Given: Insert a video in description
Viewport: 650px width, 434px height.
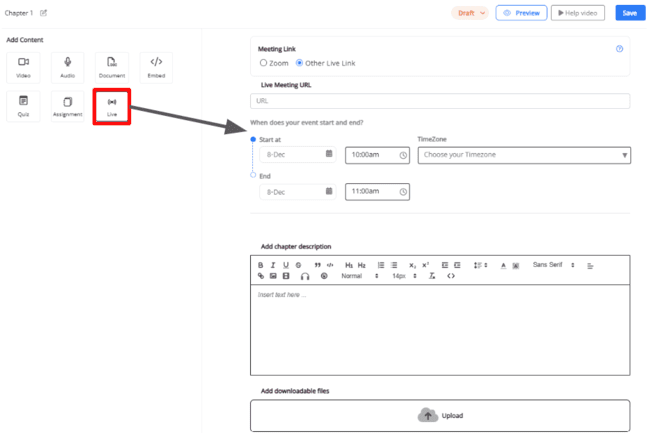Looking at the screenshot, I should [286, 276].
